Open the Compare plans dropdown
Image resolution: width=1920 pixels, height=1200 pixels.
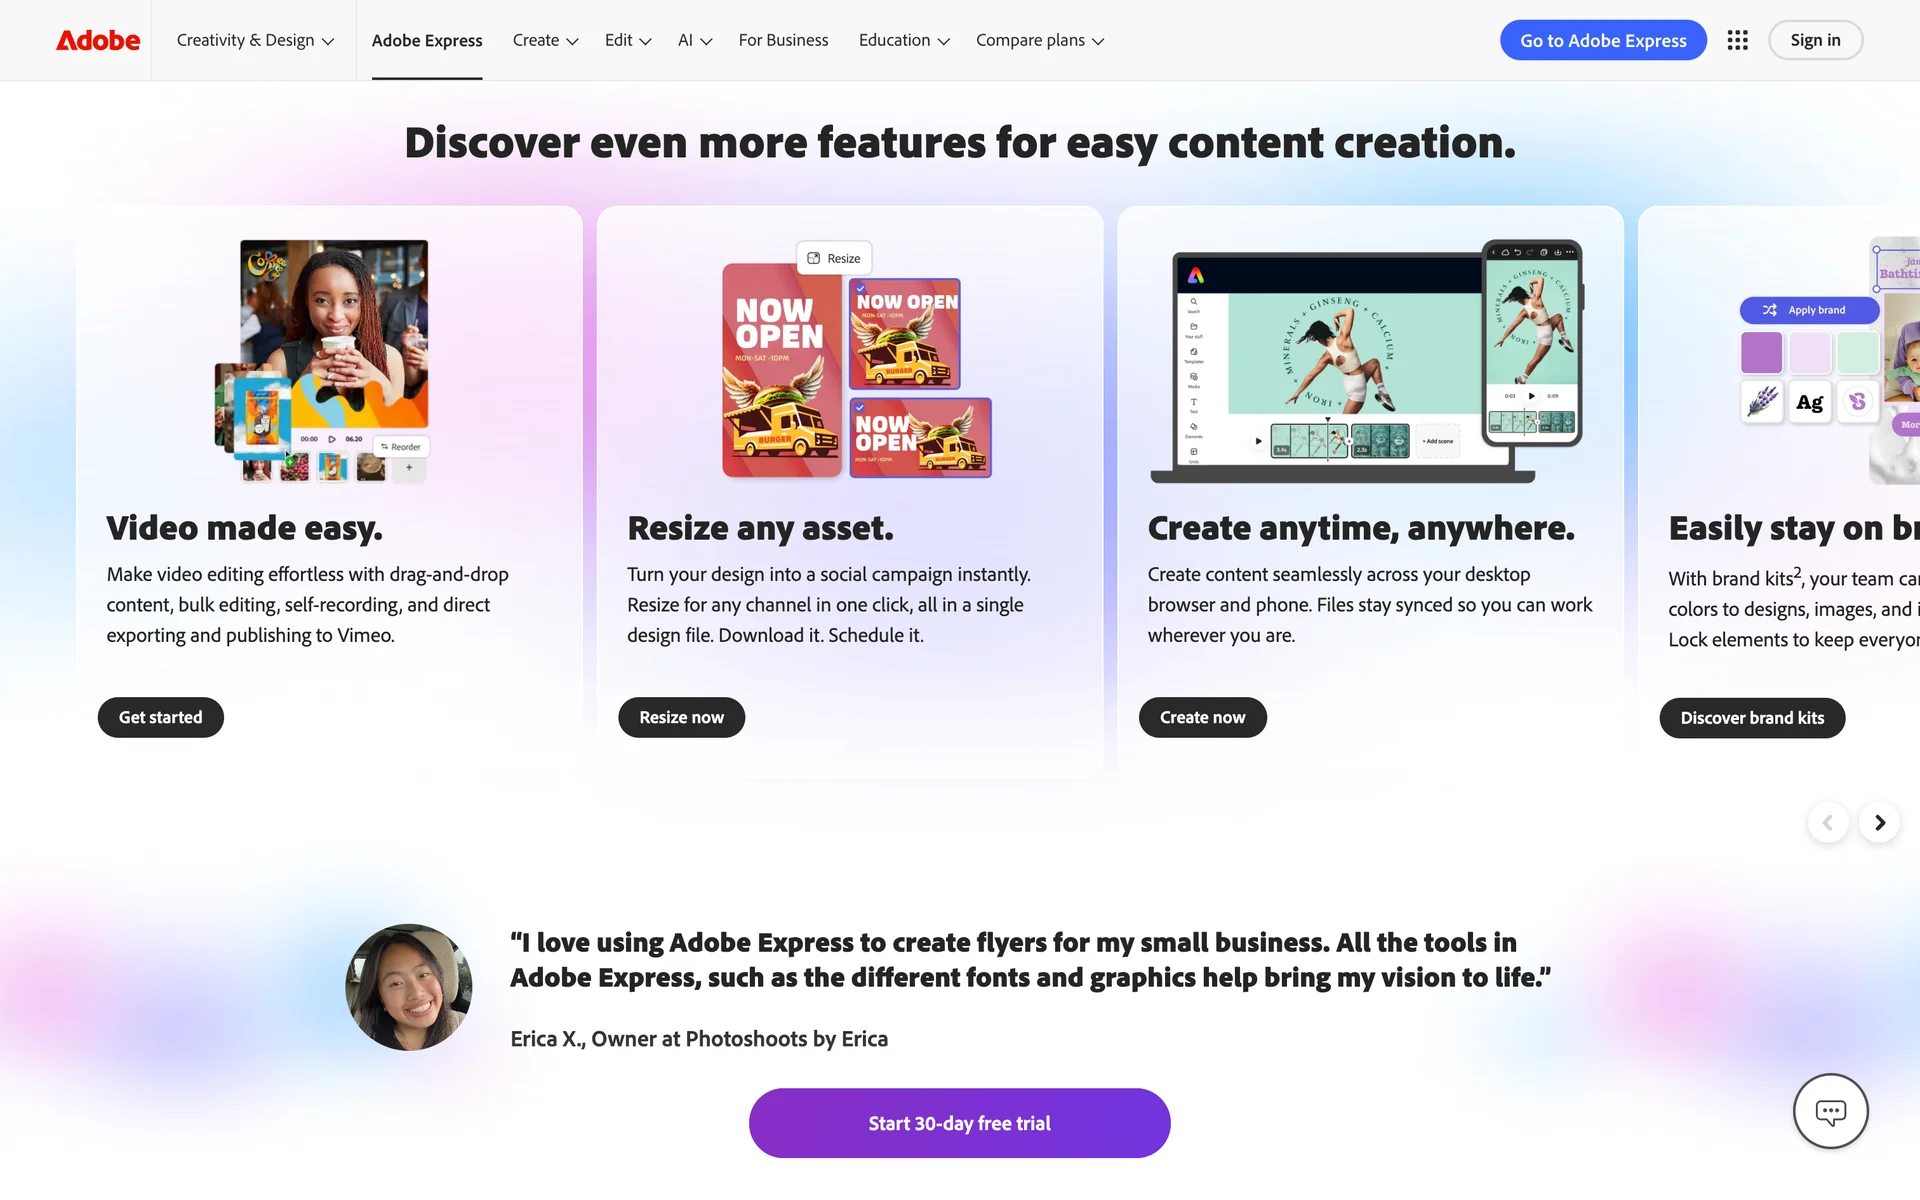tap(1040, 40)
